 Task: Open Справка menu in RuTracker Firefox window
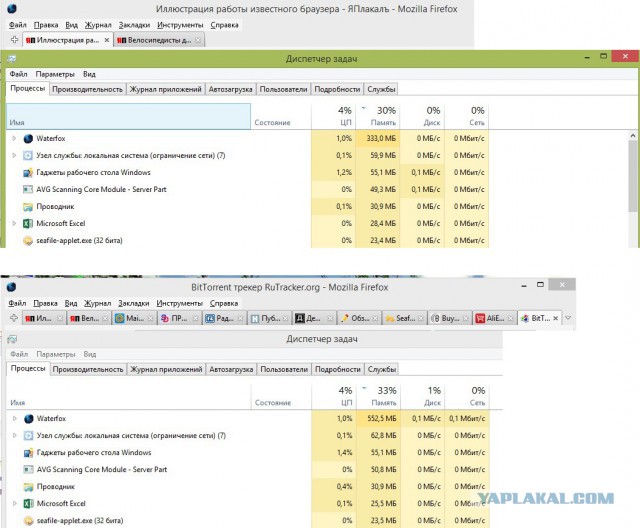point(224,303)
